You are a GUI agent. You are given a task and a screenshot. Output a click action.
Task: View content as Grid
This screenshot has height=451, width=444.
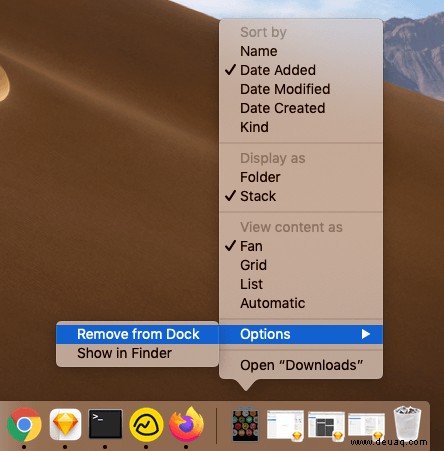[x=301, y=265]
